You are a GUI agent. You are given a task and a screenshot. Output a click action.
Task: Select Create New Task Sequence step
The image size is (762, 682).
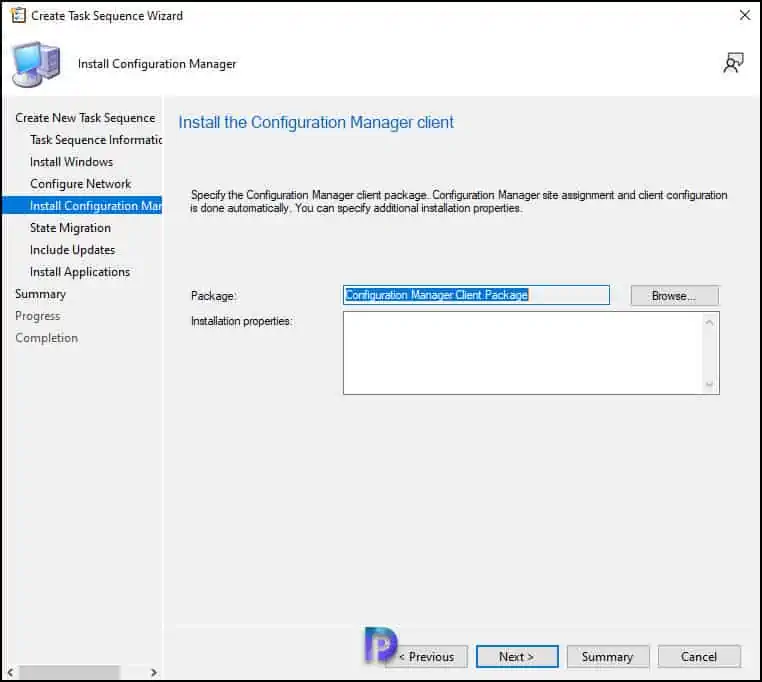85,118
